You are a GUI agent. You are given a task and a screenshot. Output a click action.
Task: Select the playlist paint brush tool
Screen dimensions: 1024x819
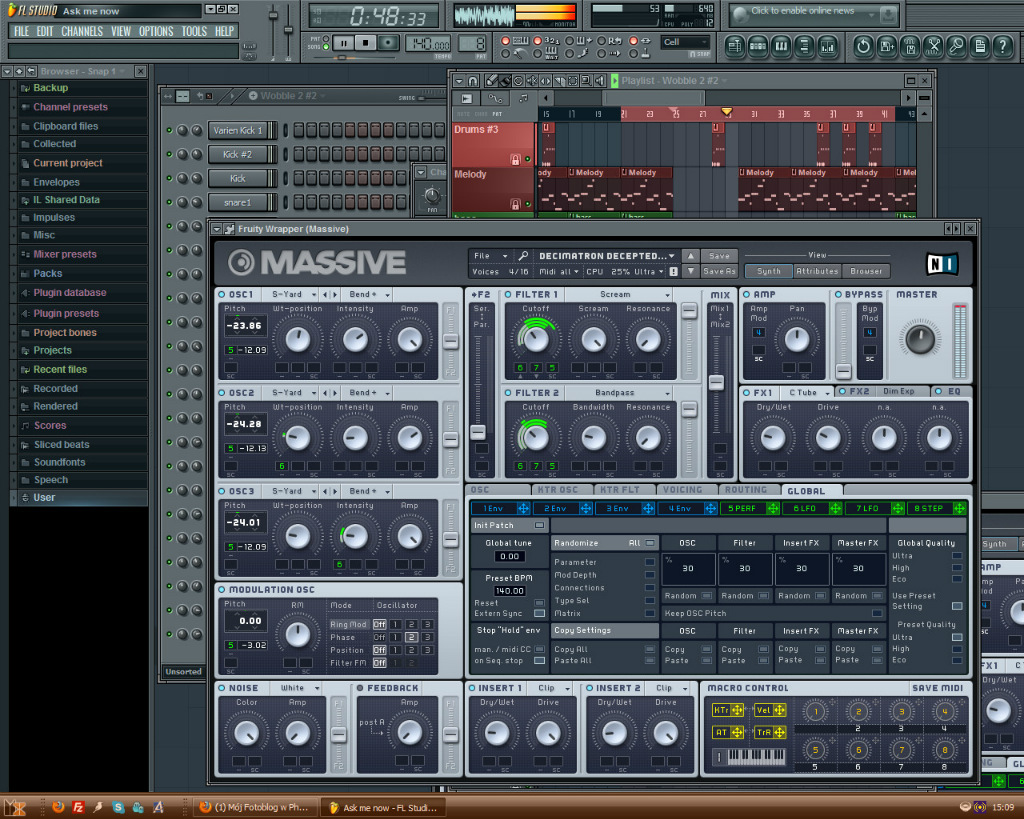tap(505, 81)
